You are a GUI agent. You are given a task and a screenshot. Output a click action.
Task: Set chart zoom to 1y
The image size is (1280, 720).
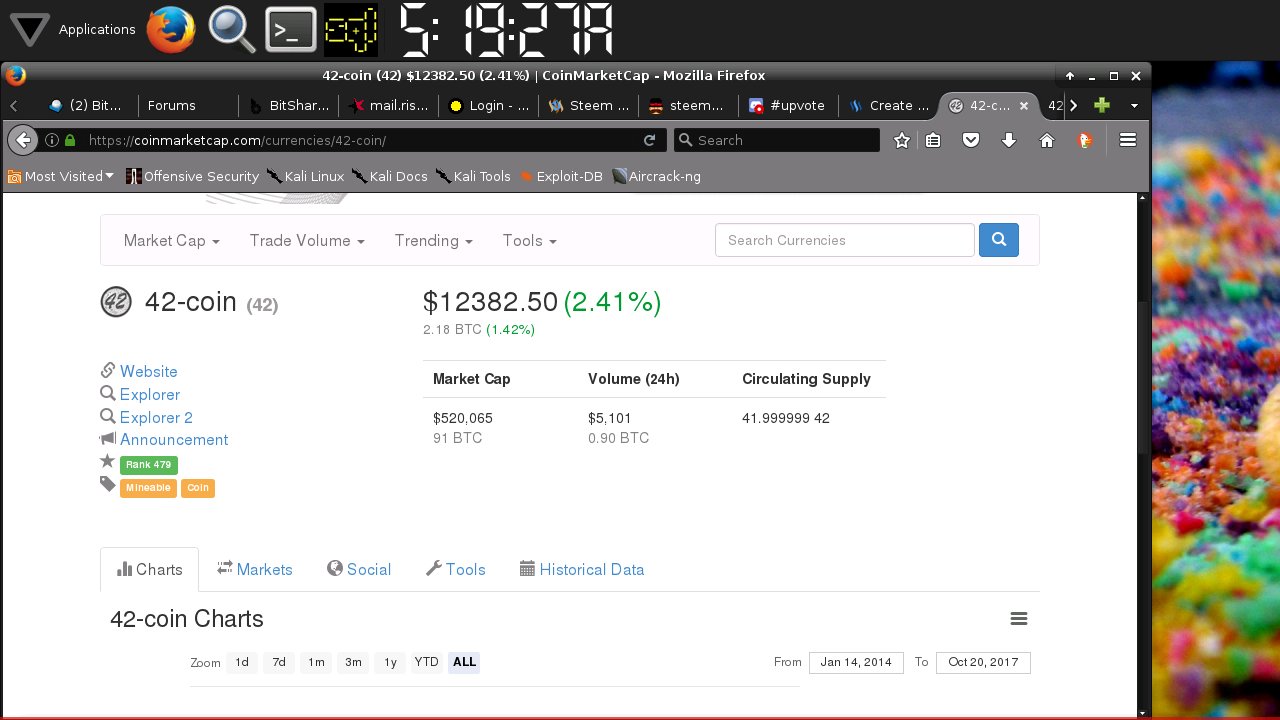[x=390, y=662]
